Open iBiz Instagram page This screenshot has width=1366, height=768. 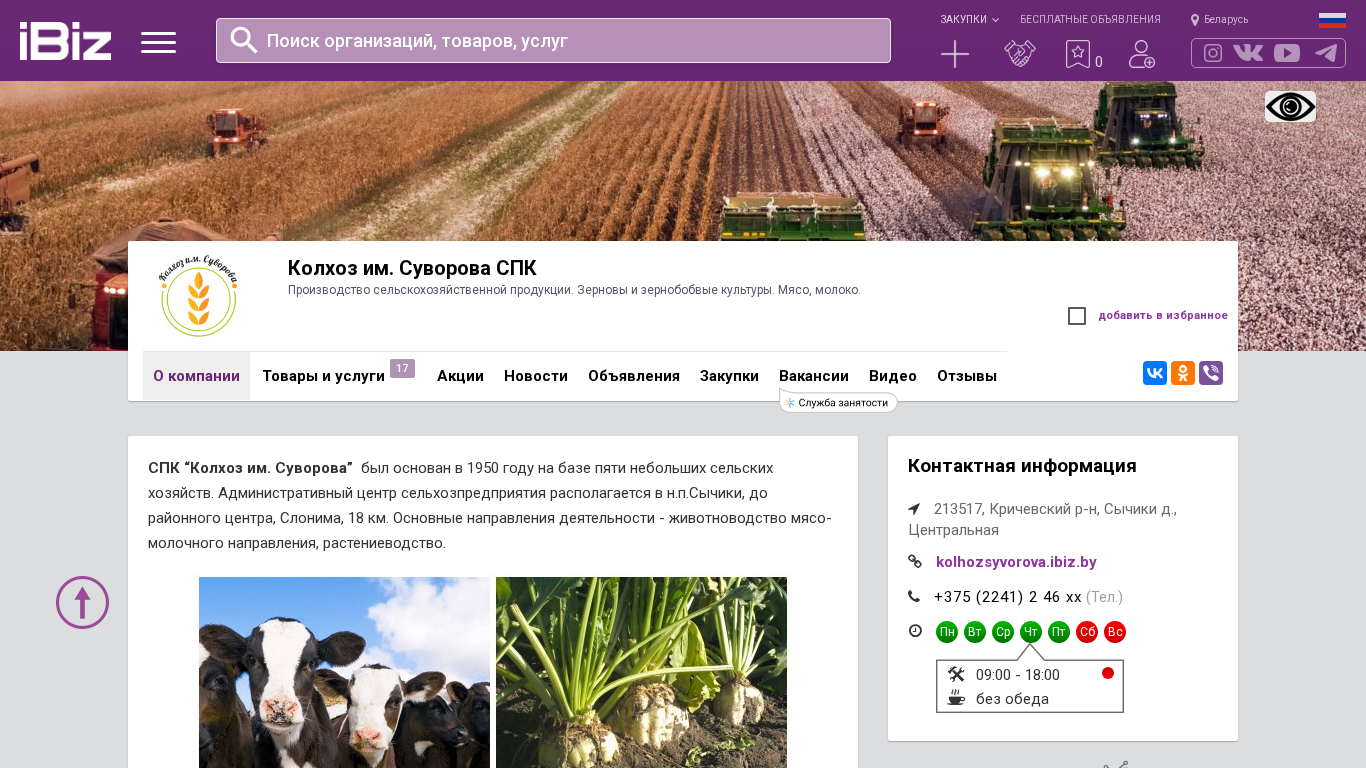[1213, 53]
